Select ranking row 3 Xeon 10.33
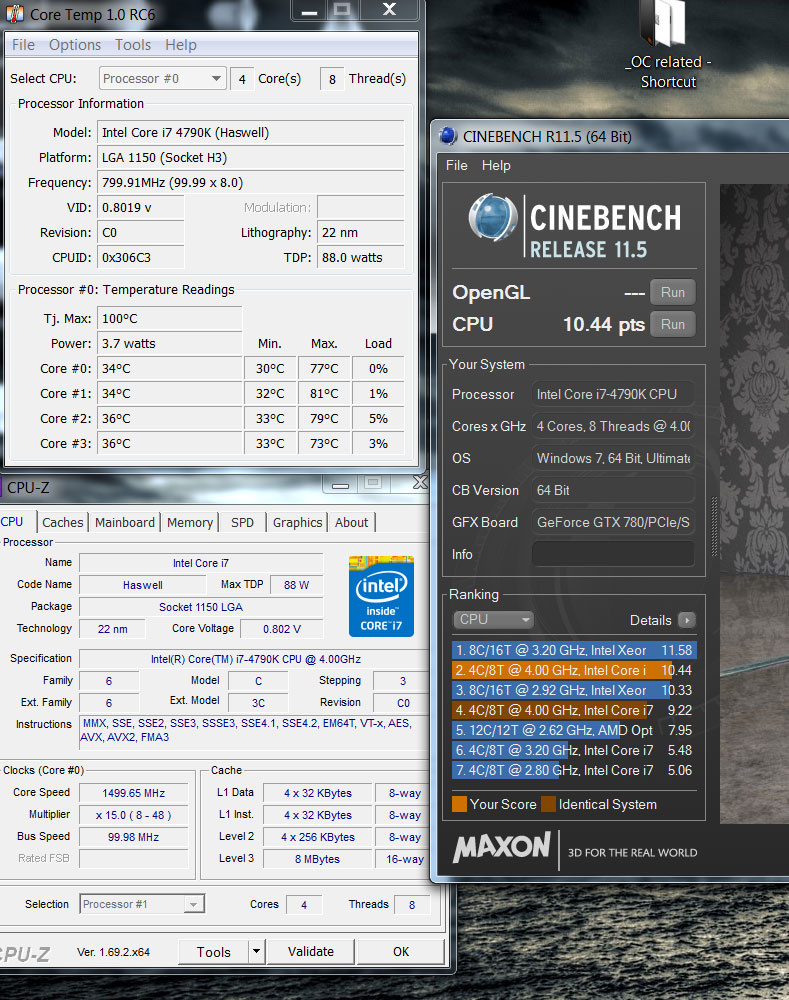The width and height of the screenshot is (789, 1000). [574, 690]
